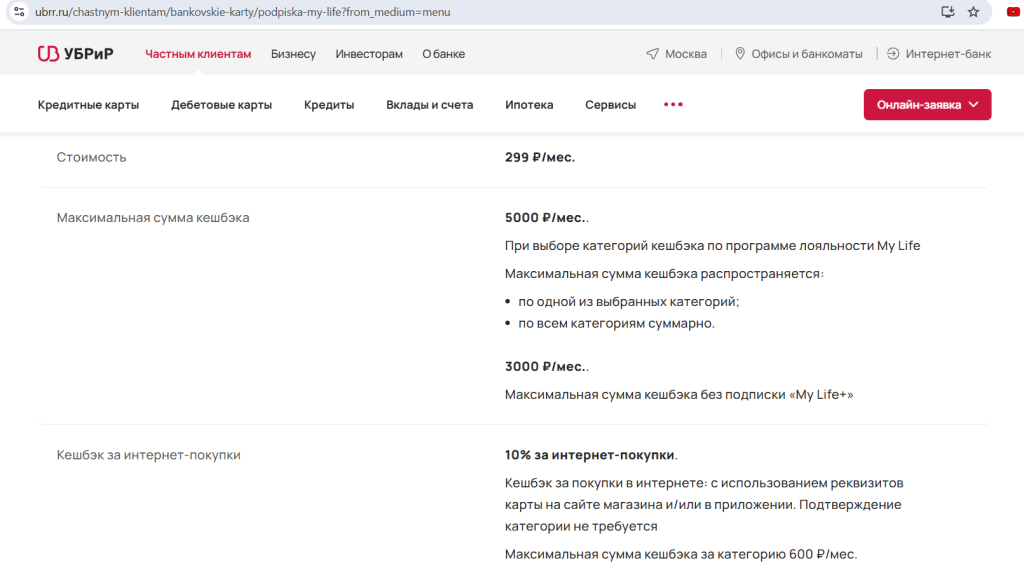Expand the Онлайн-заявка dropdown button
1024x577 pixels.
click(927, 105)
